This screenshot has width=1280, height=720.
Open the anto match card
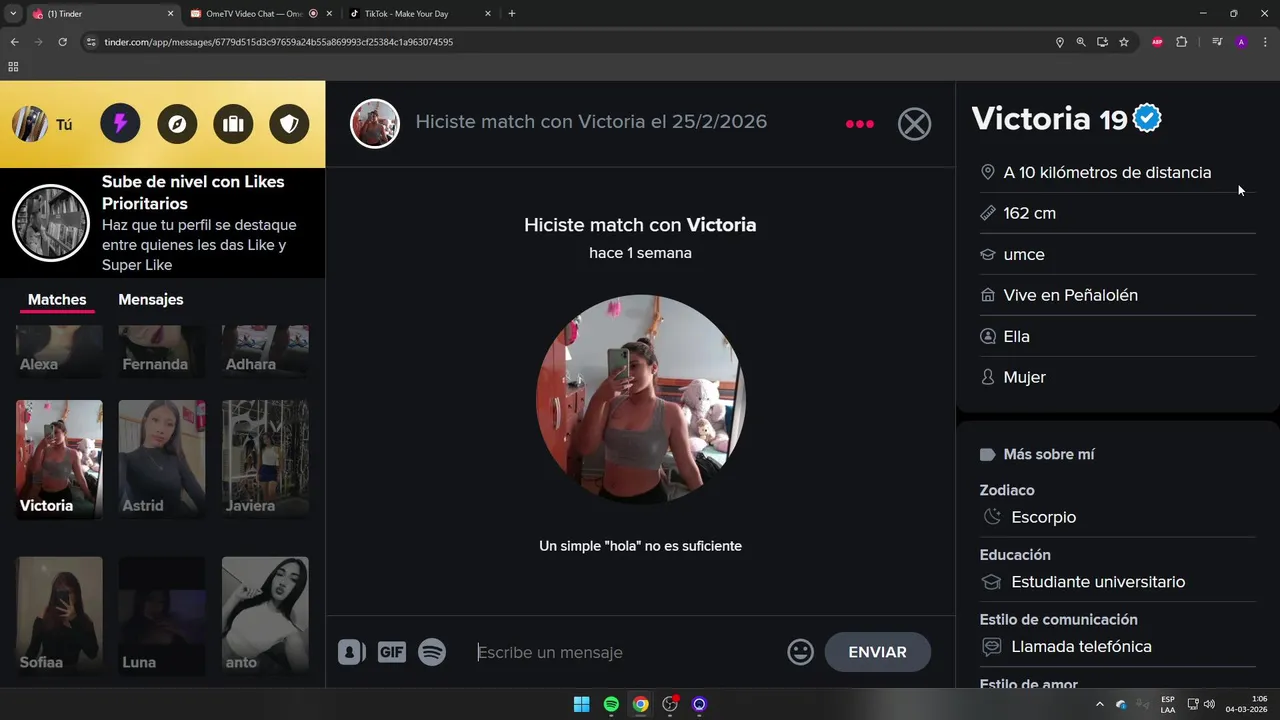point(265,615)
